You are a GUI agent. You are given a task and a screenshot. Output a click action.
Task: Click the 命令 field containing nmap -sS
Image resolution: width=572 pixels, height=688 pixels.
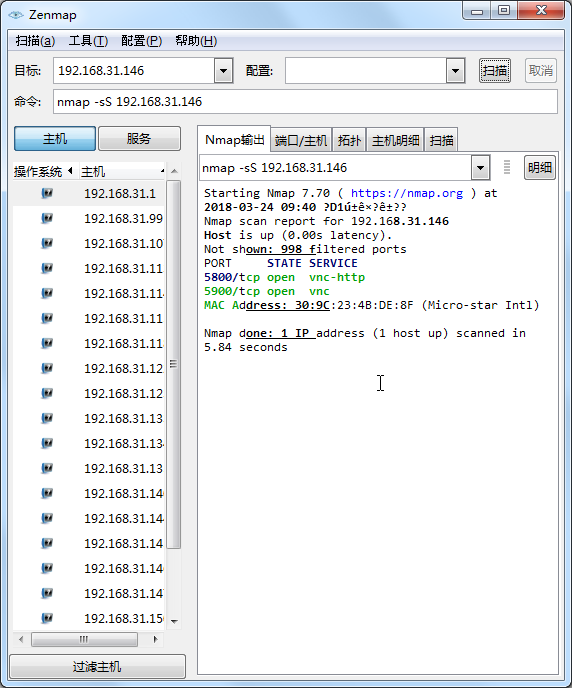305,102
